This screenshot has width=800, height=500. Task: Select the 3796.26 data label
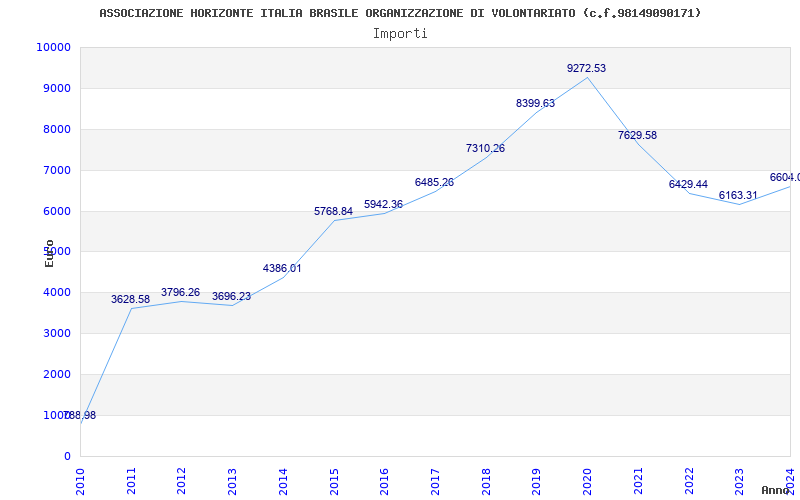pyautogui.click(x=181, y=293)
